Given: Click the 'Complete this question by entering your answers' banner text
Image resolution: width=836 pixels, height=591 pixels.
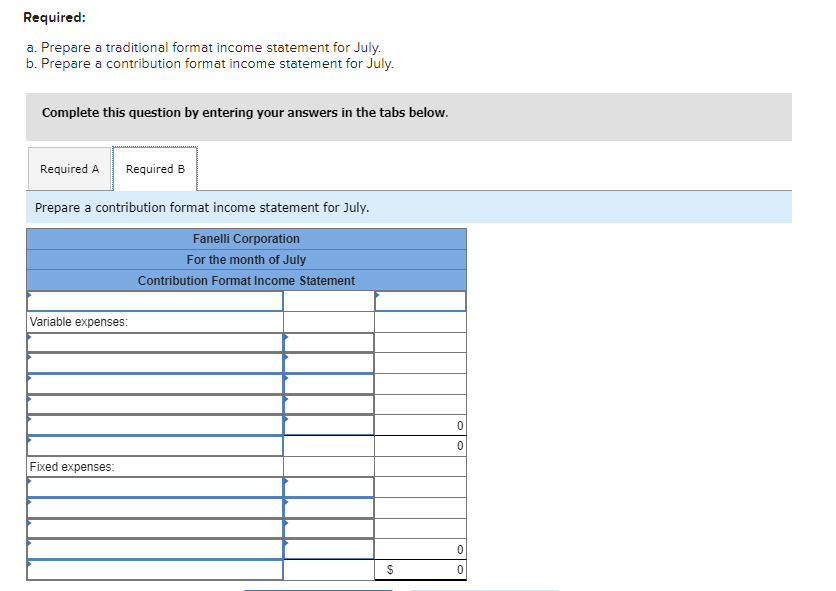Looking at the screenshot, I should pyautogui.click(x=245, y=113).
